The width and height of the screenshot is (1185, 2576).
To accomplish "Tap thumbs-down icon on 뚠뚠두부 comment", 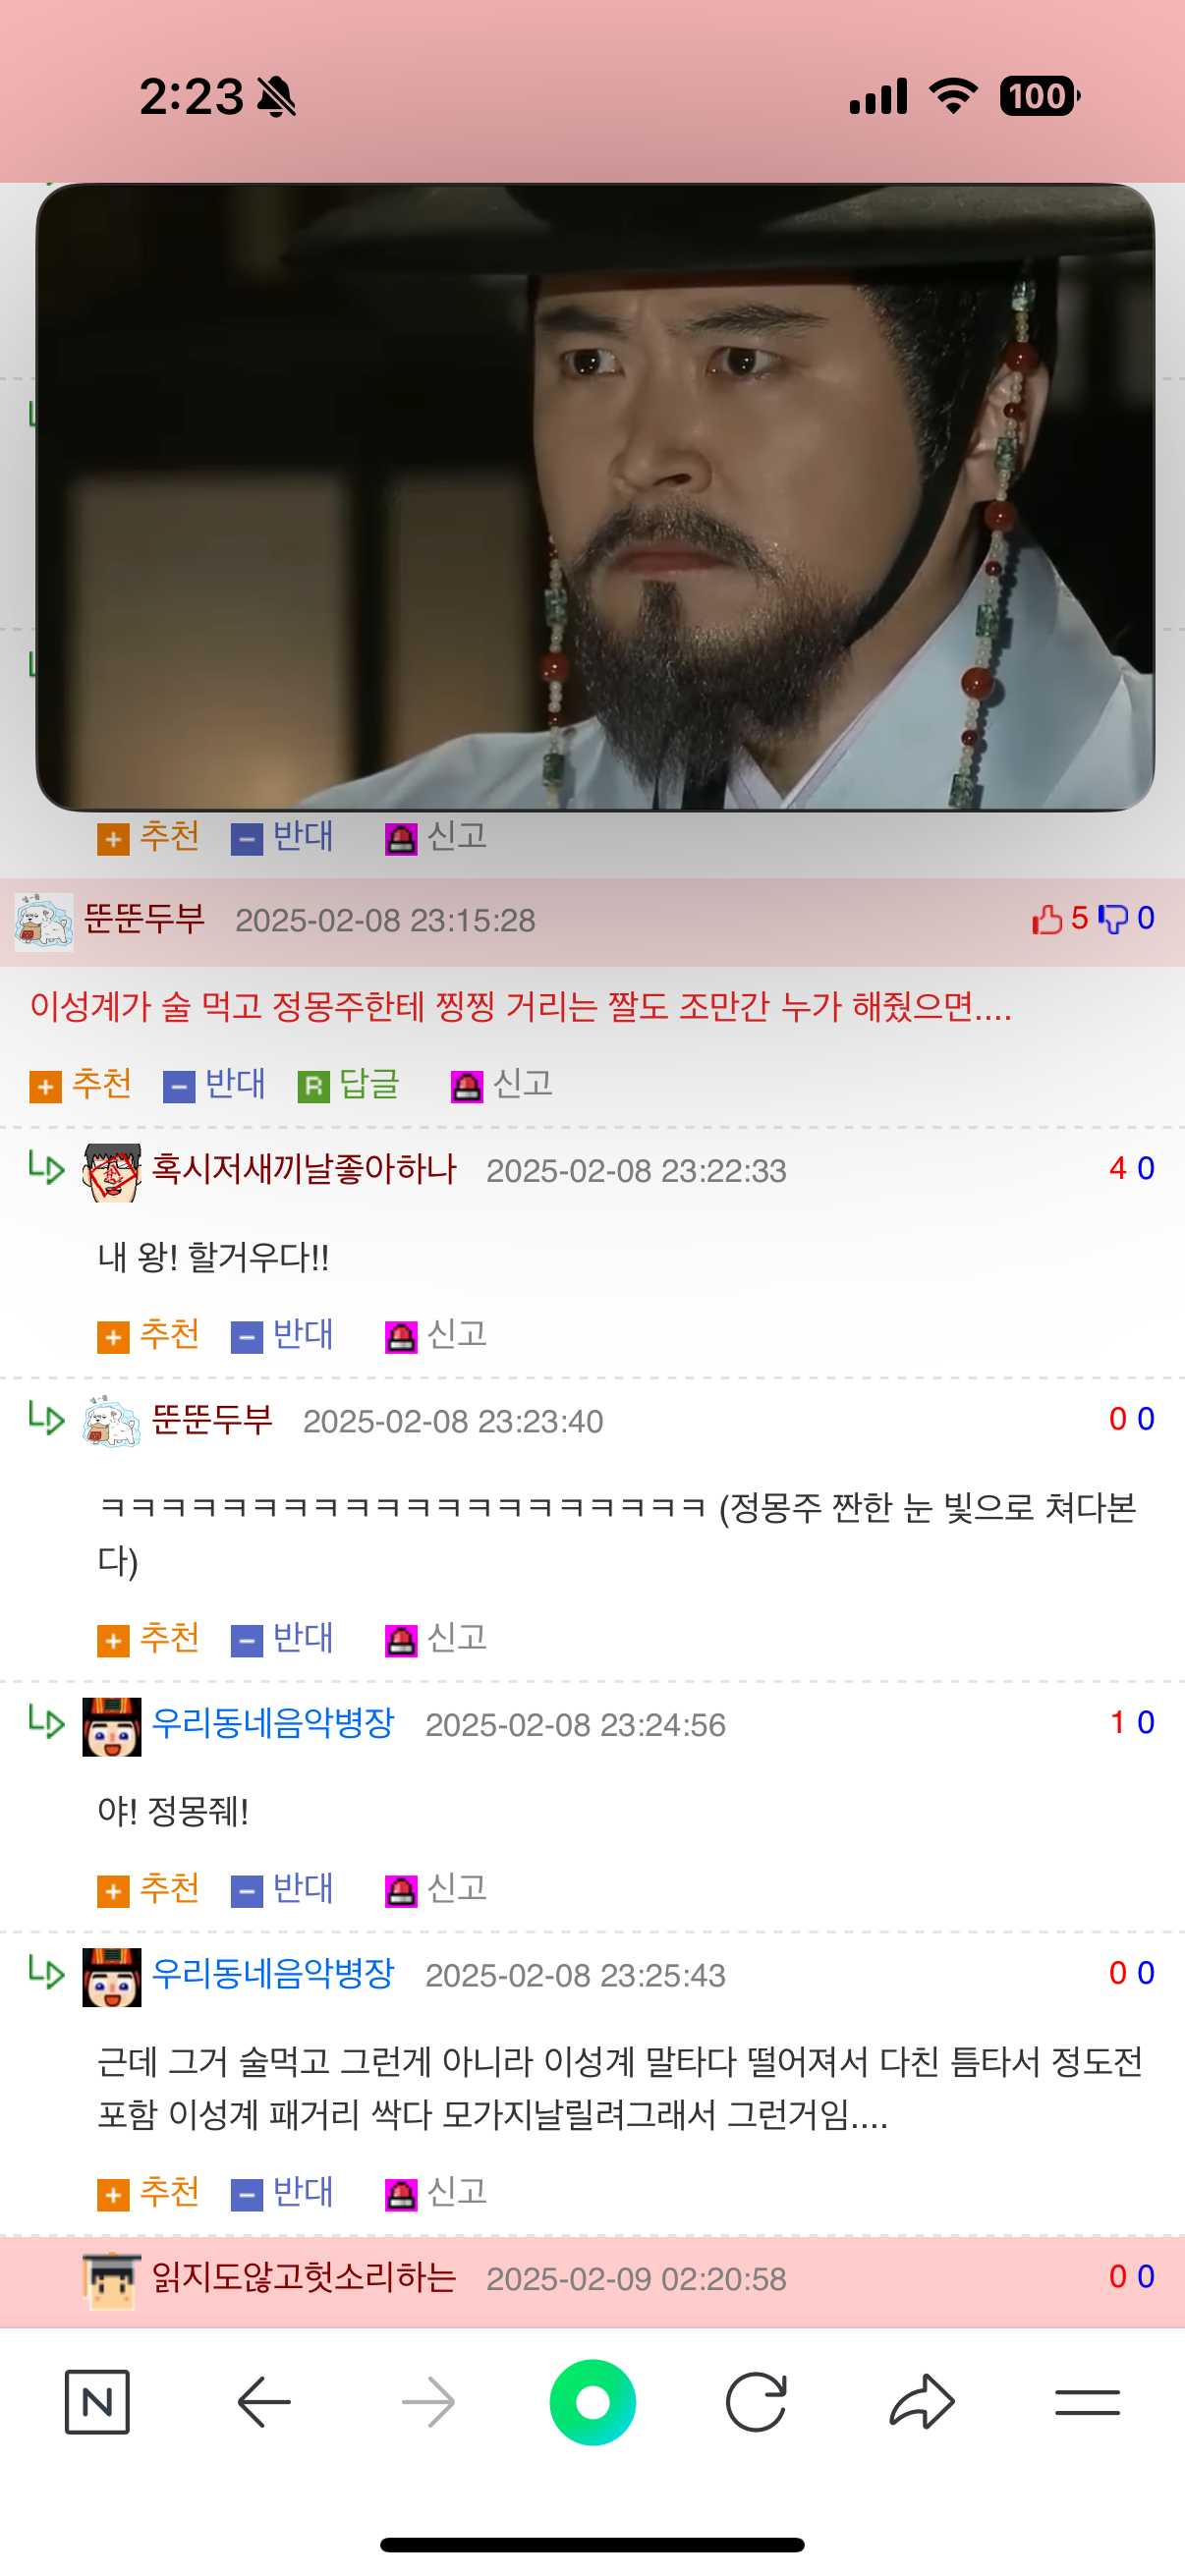I will pyautogui.click(x=1113, y=918).
